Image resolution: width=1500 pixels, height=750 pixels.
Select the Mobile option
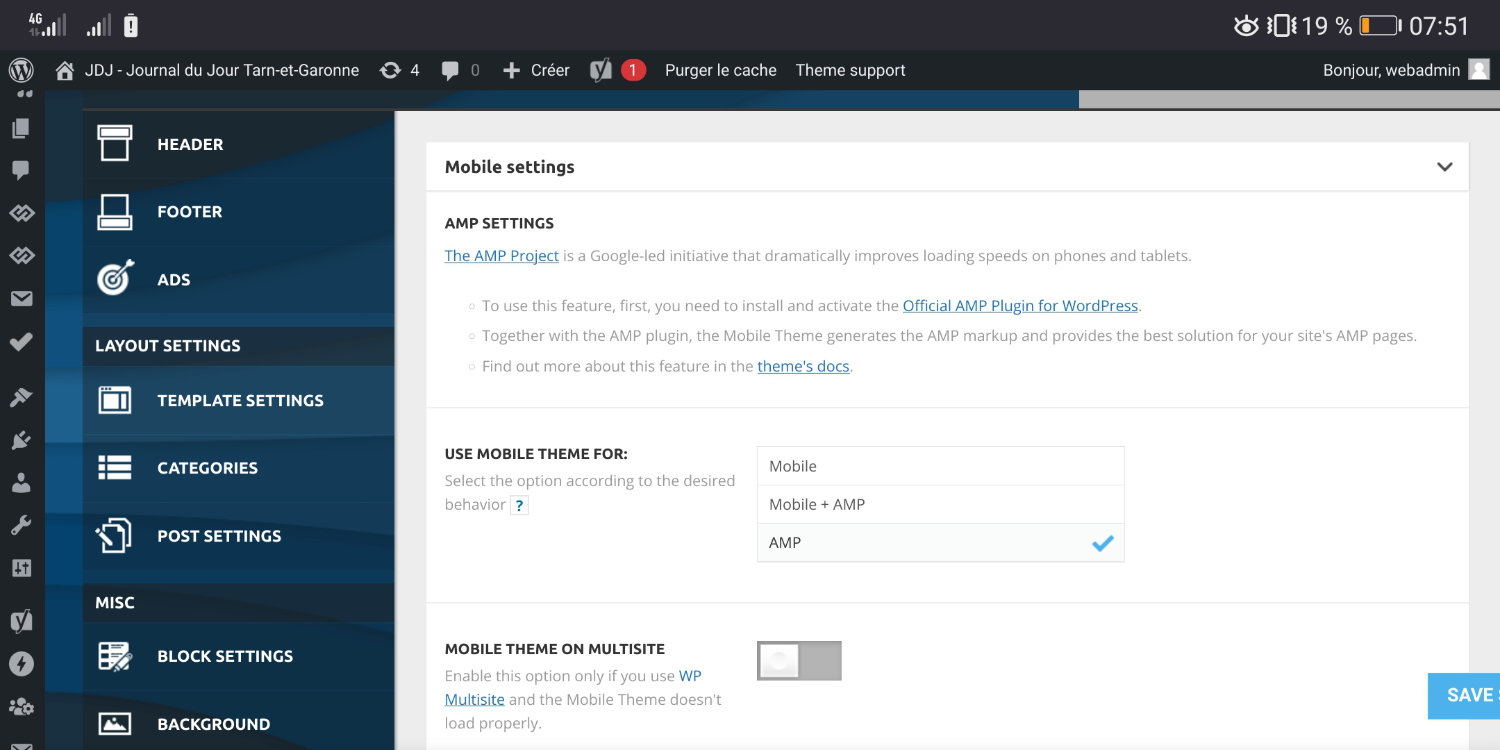pyautogui.click(x=940, y=466)
